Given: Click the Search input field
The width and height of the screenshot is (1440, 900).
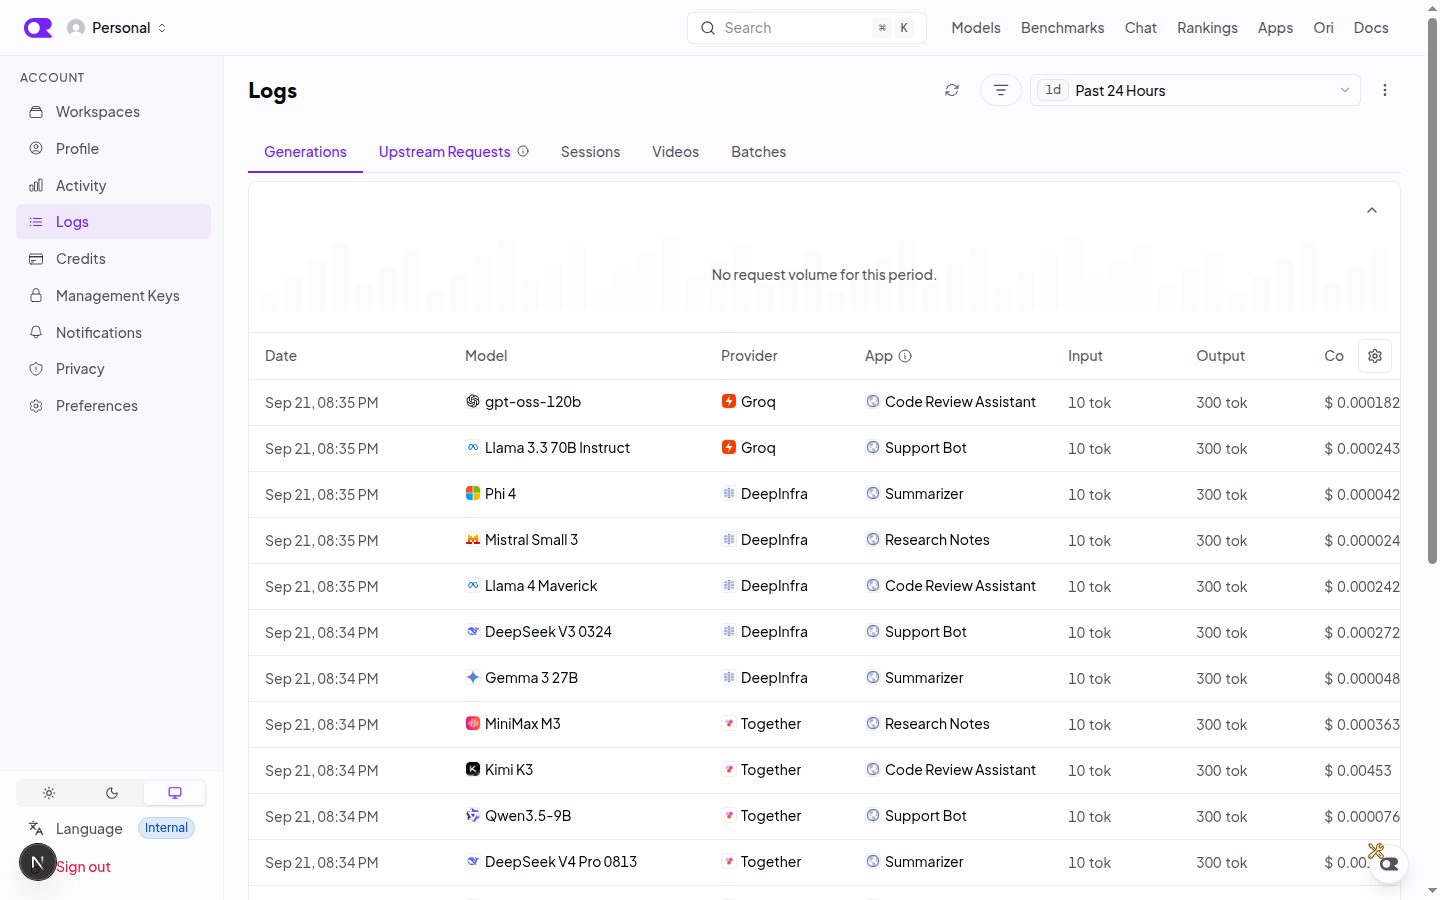Looking at the screenshot, I should (x=806, y=28).
